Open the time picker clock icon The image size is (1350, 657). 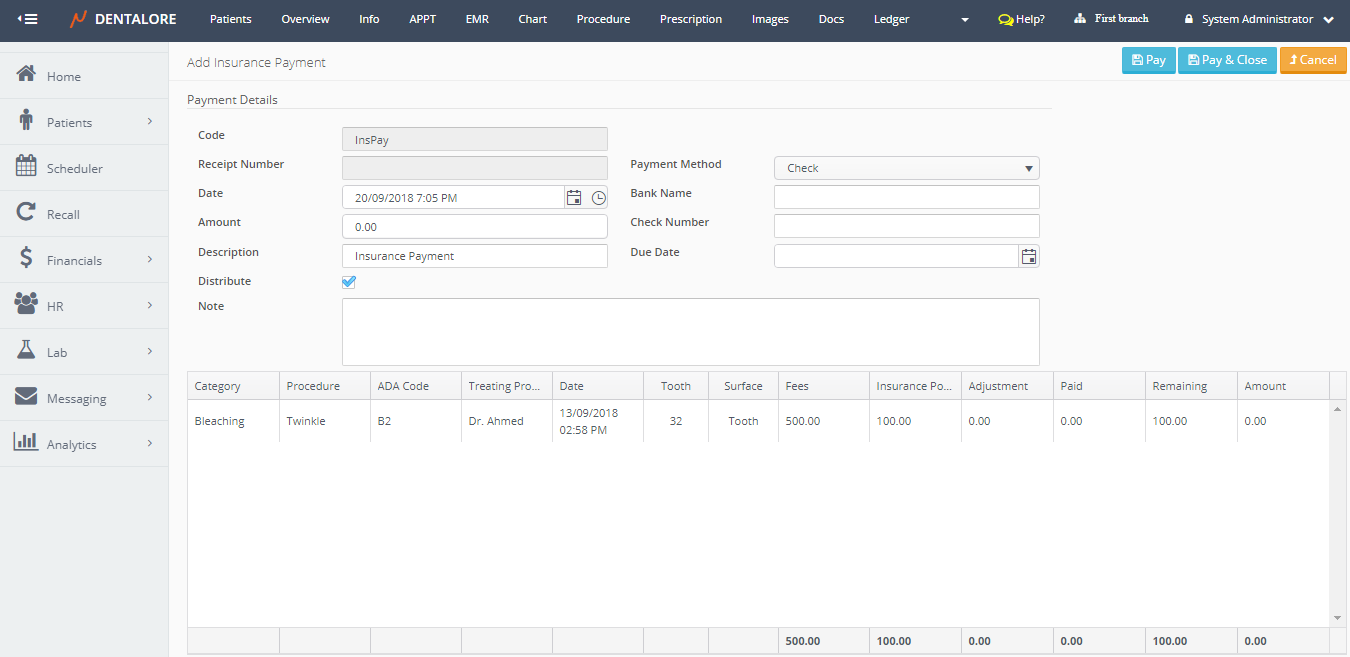[598, 198]
